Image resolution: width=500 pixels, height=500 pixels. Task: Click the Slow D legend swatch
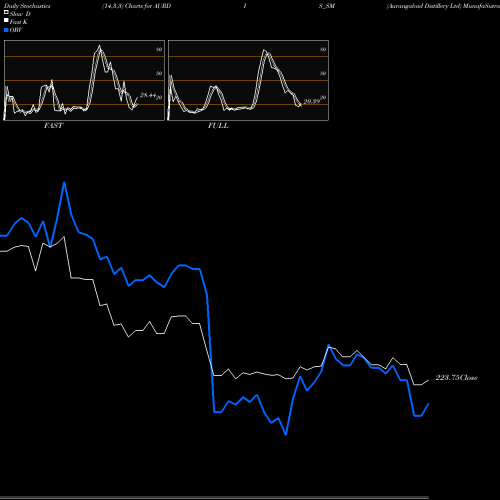[x=6, y=12]
